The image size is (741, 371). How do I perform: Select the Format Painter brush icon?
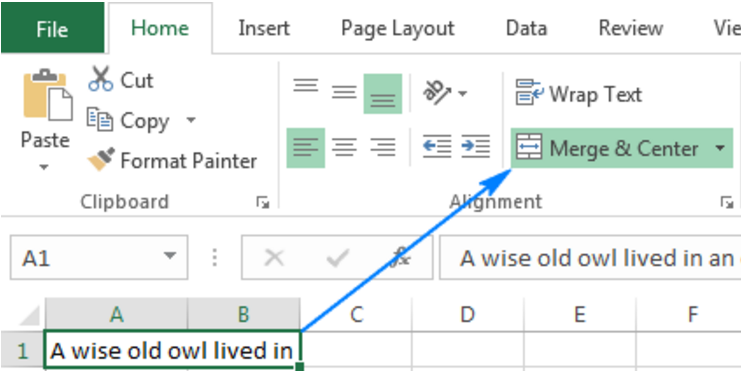point(101,160)
